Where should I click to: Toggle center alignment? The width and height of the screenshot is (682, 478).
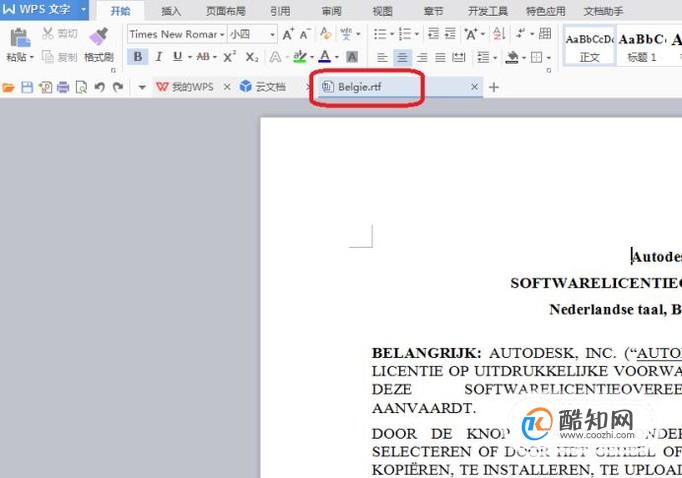[402, 57]
